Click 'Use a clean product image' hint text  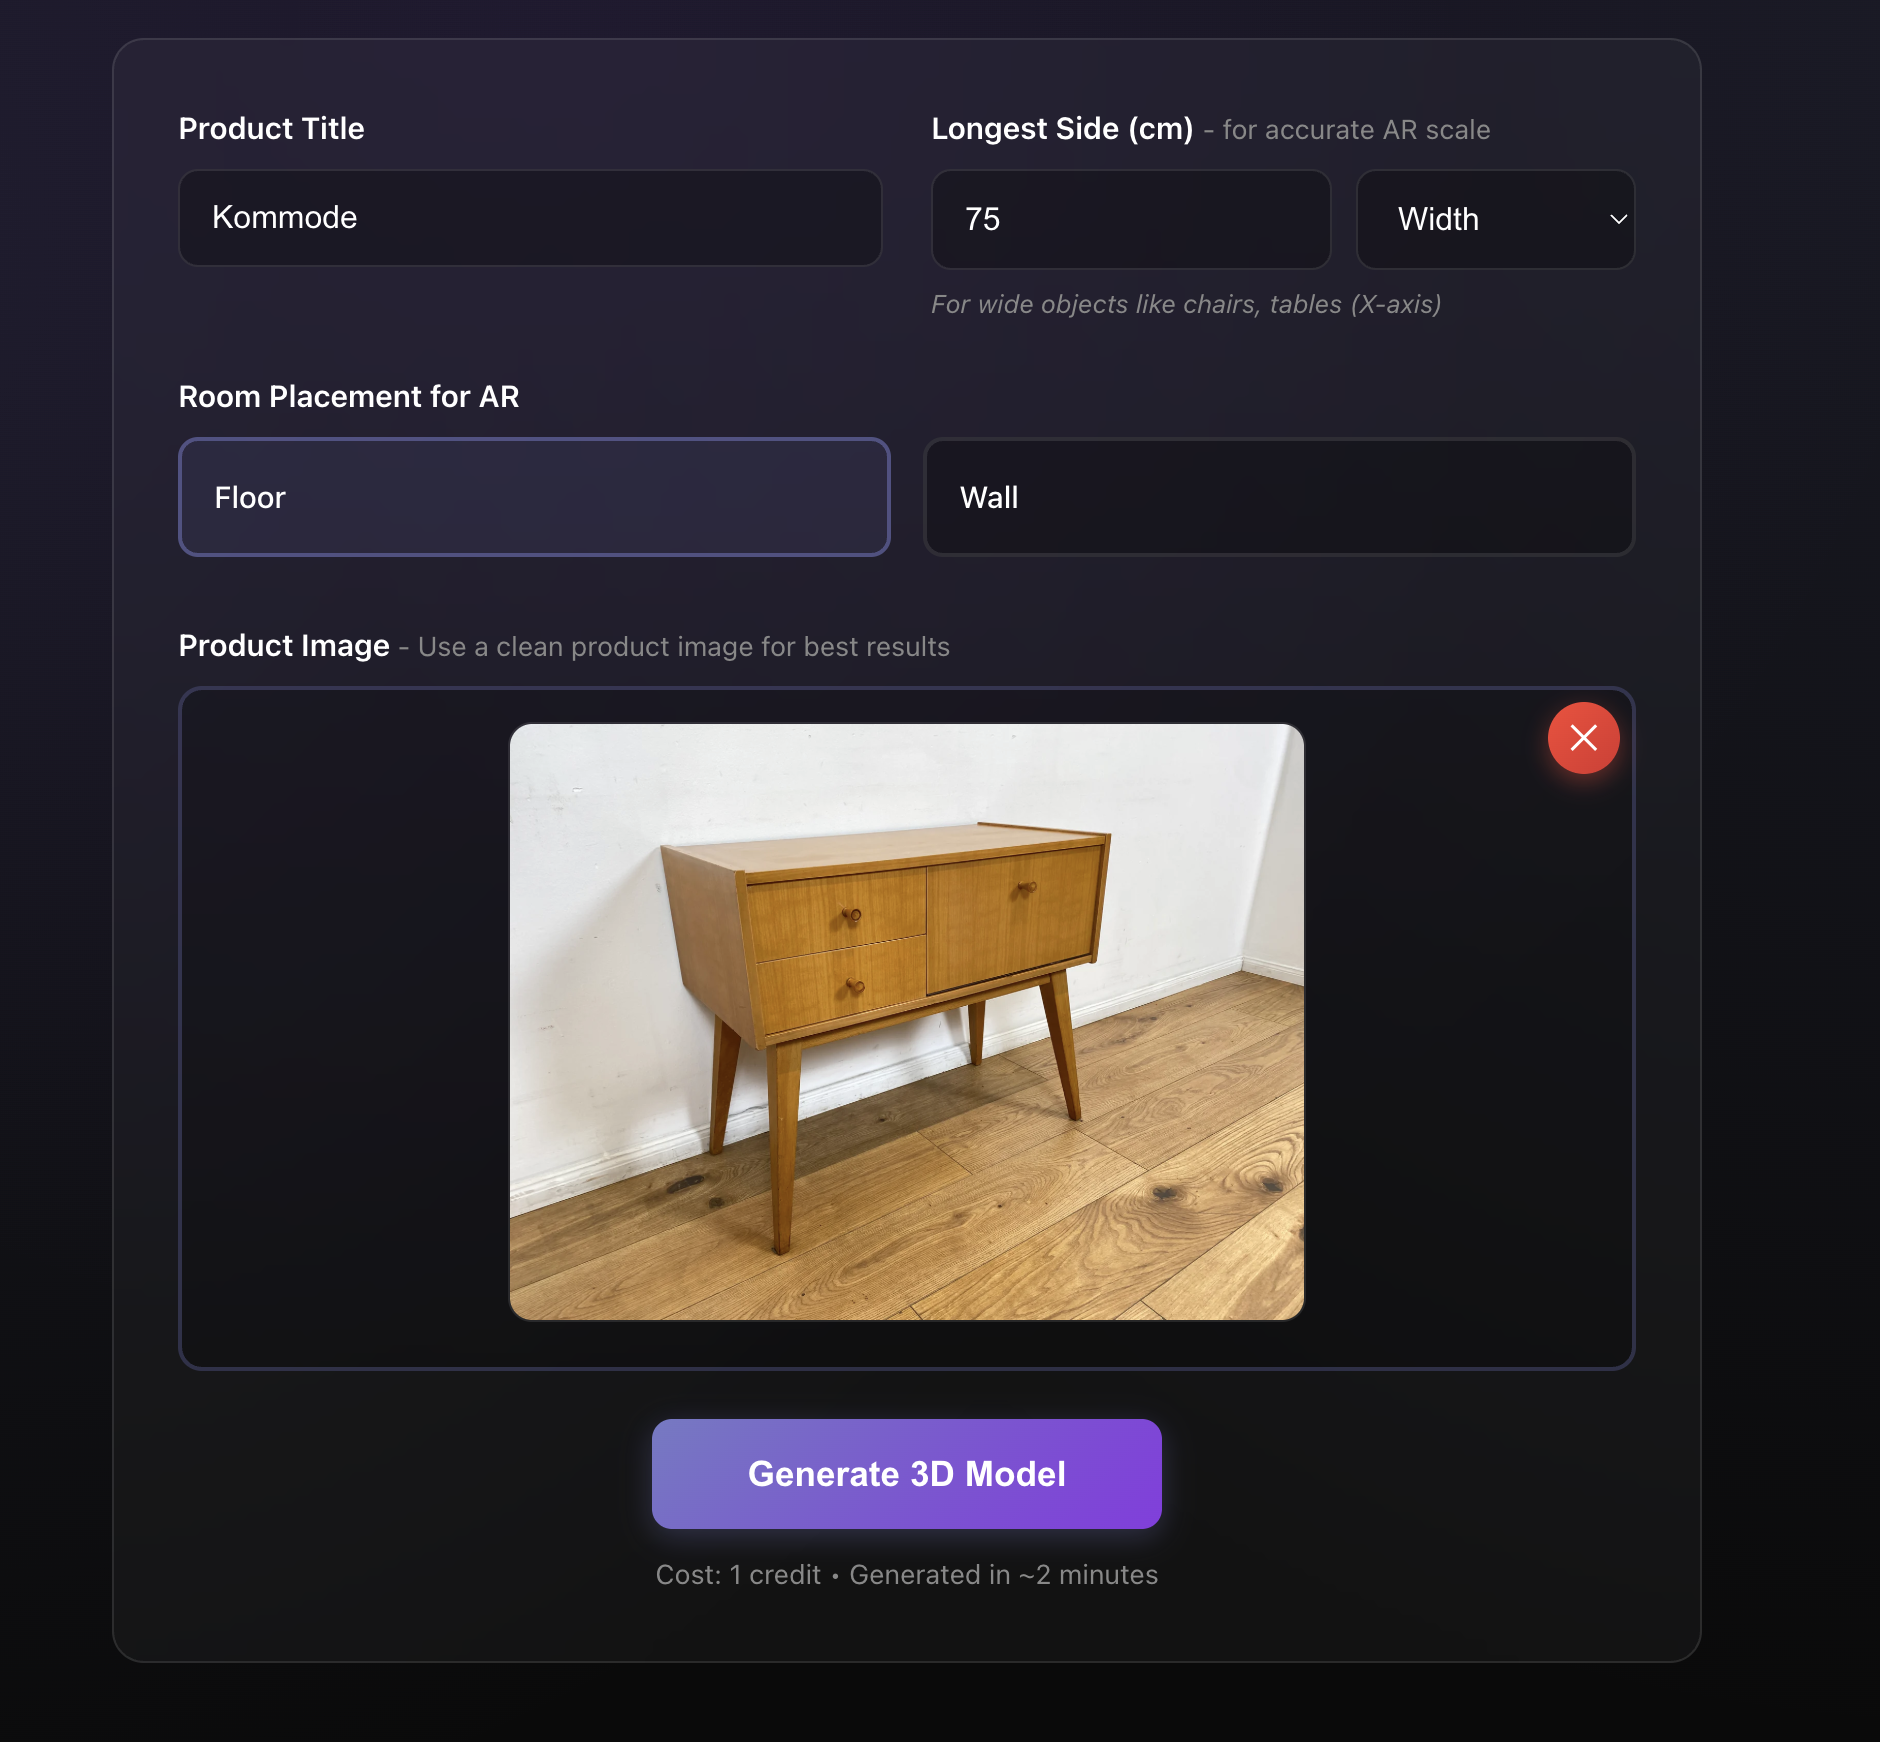(x=684, y=647)
